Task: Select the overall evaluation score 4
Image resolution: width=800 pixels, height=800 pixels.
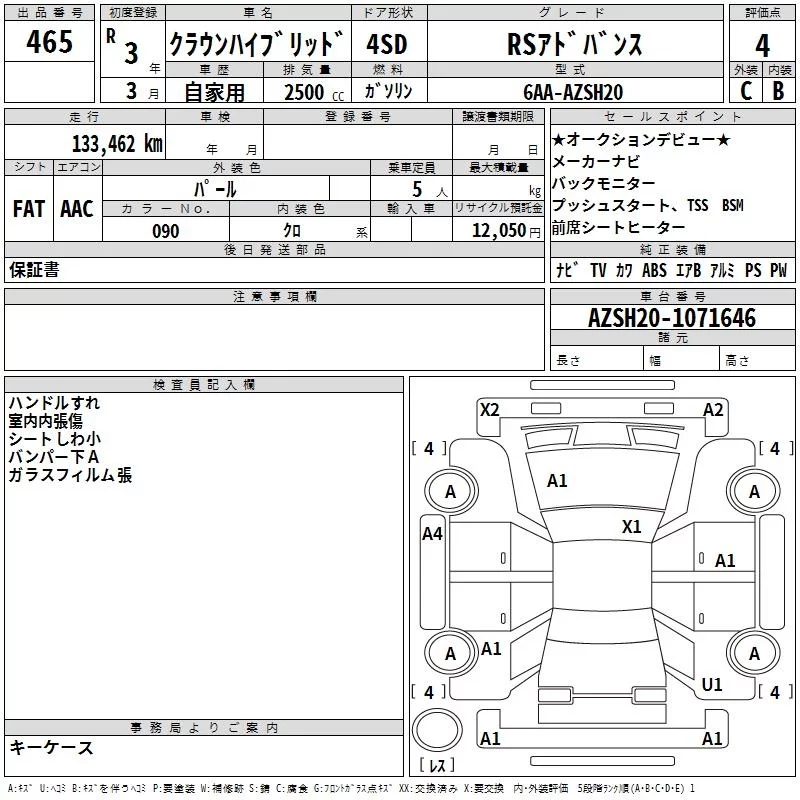Action: click(x=763, y=45)
